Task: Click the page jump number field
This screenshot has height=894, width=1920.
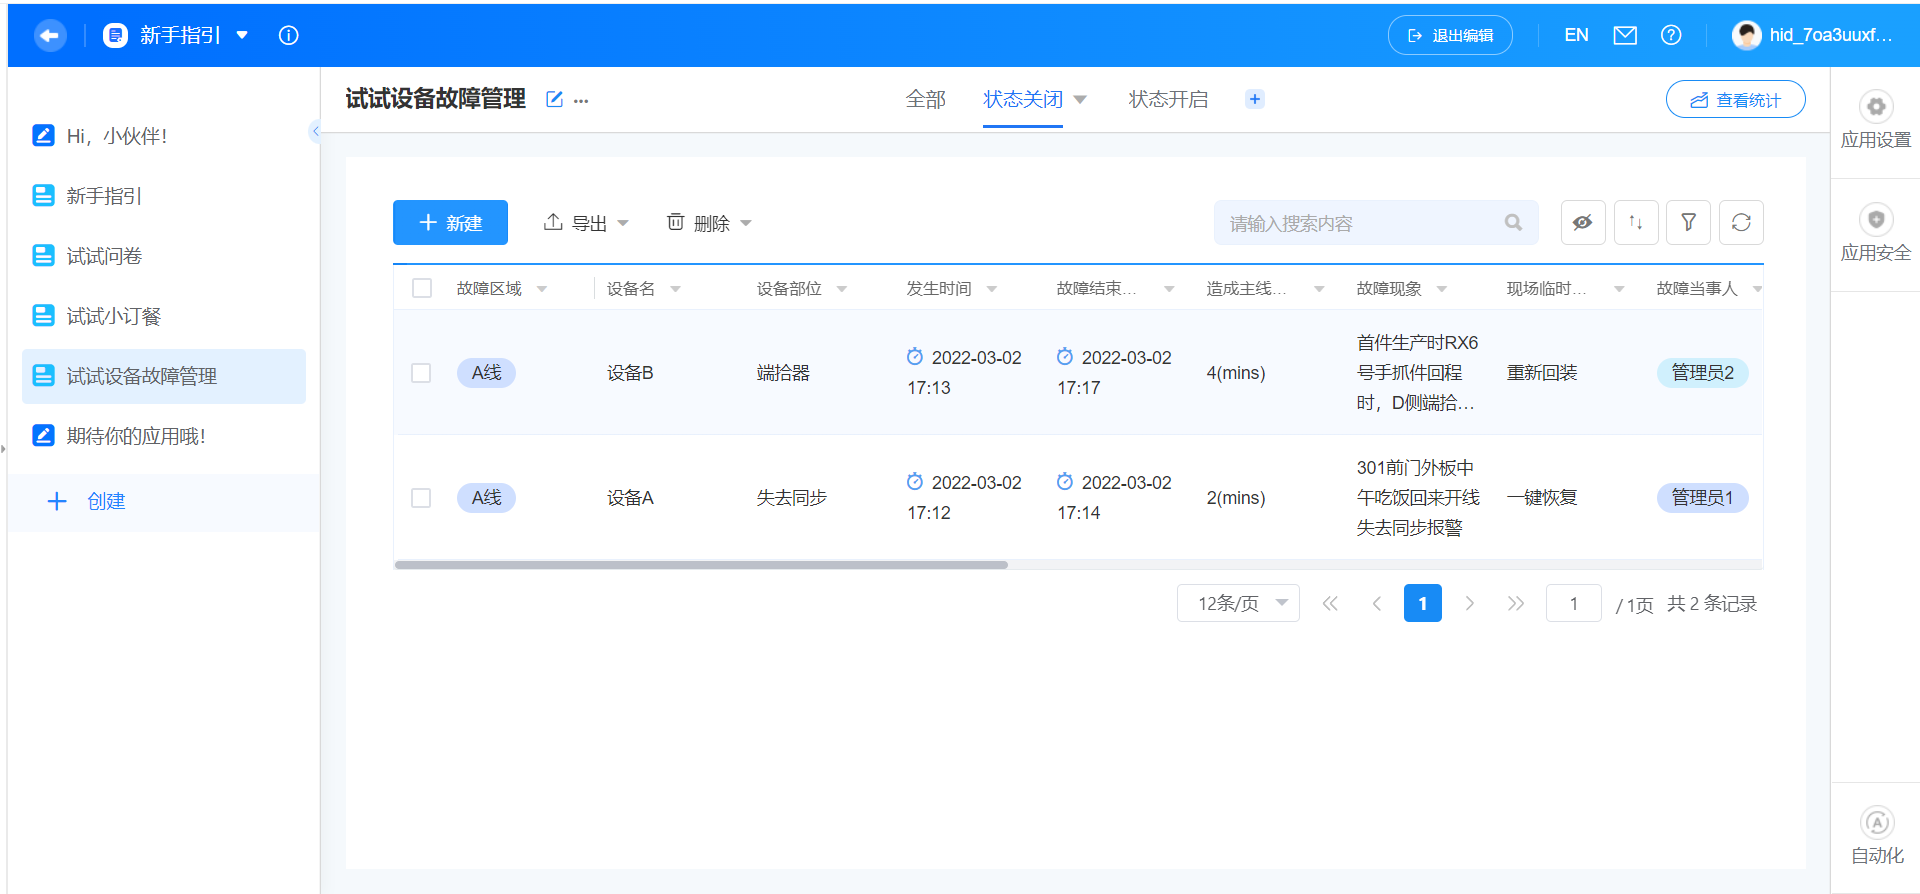Action: coord(1574,603)
